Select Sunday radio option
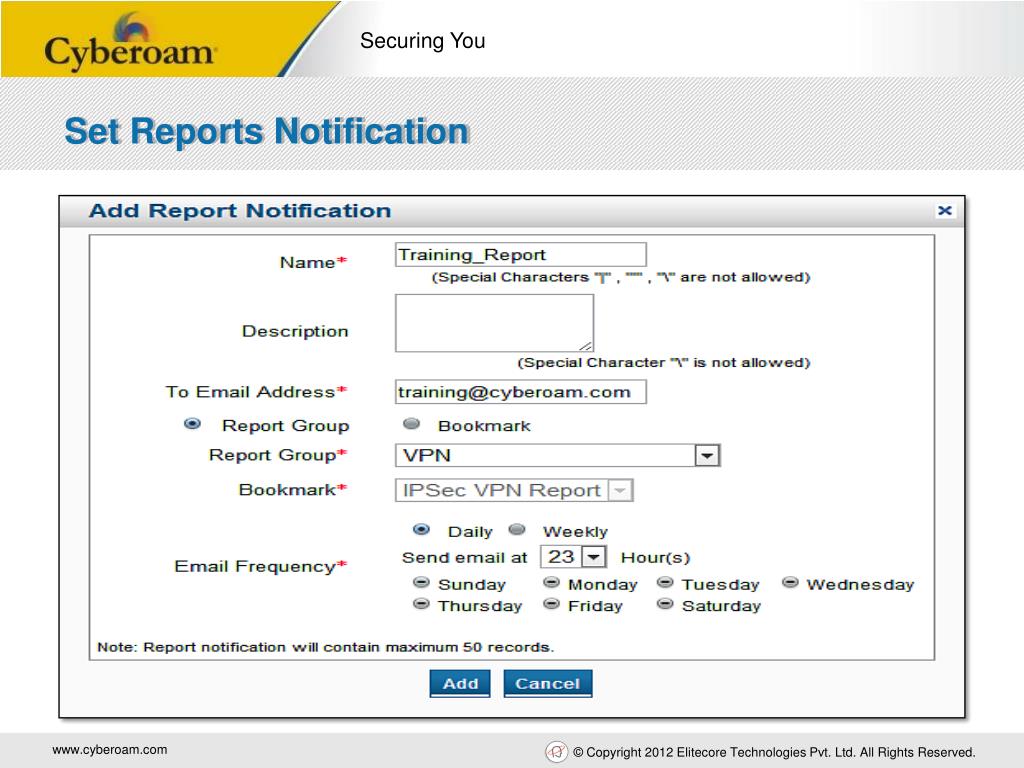The height and width of the screenshot is (768, 1024). tap(421, 583)
